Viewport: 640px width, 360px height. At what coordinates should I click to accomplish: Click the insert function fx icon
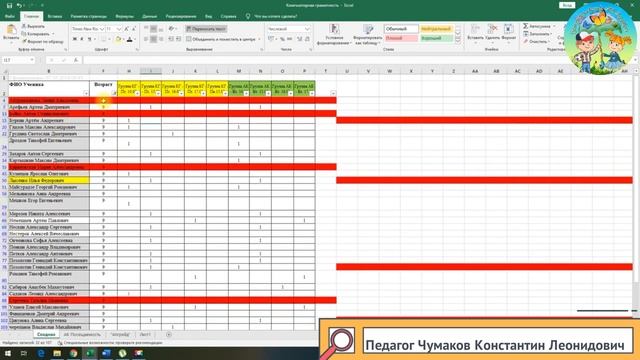click(76, 60)
